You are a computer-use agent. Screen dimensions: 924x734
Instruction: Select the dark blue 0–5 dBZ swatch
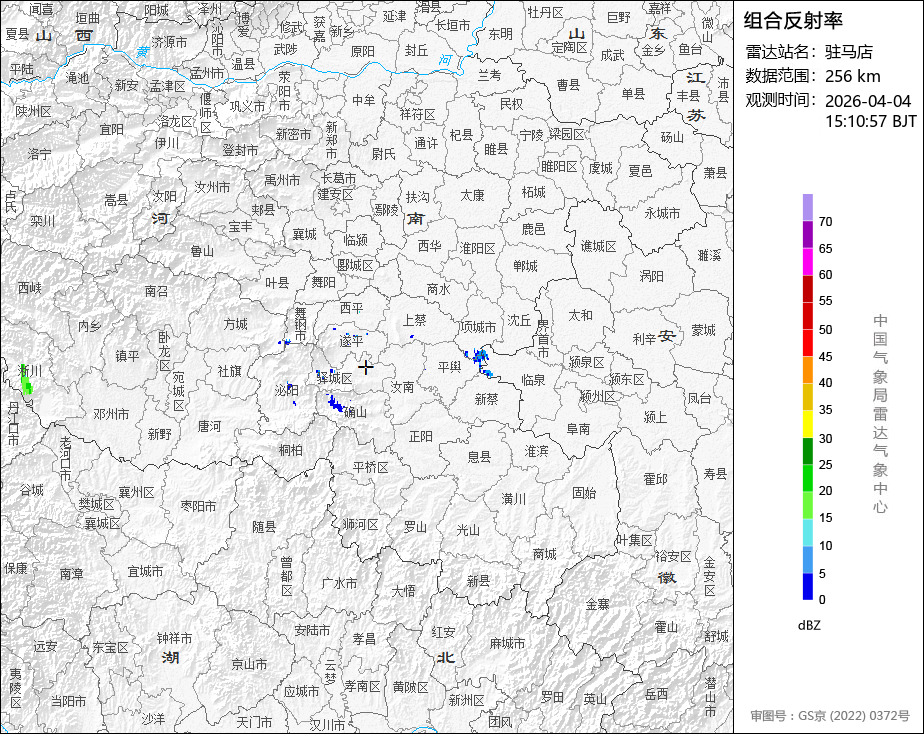807,587
